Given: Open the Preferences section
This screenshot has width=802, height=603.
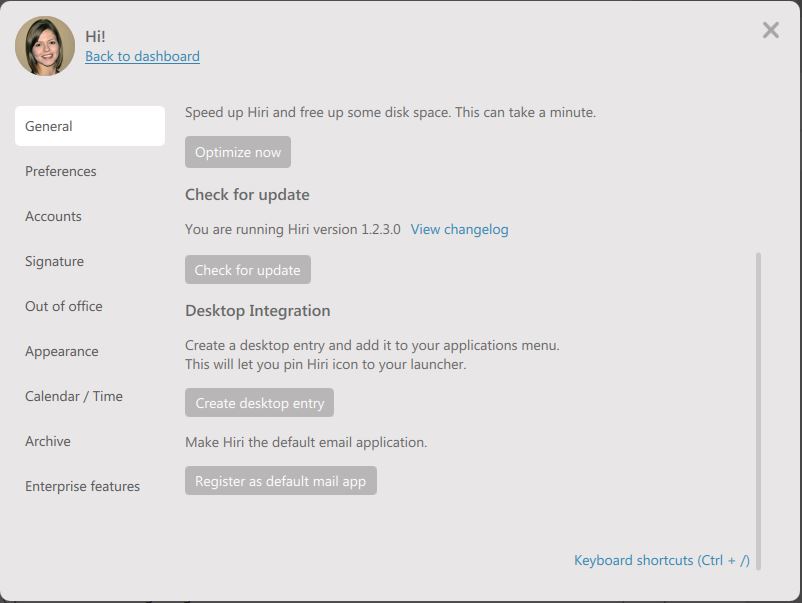Looking at the screenshot, I should [x=60, y=171].
